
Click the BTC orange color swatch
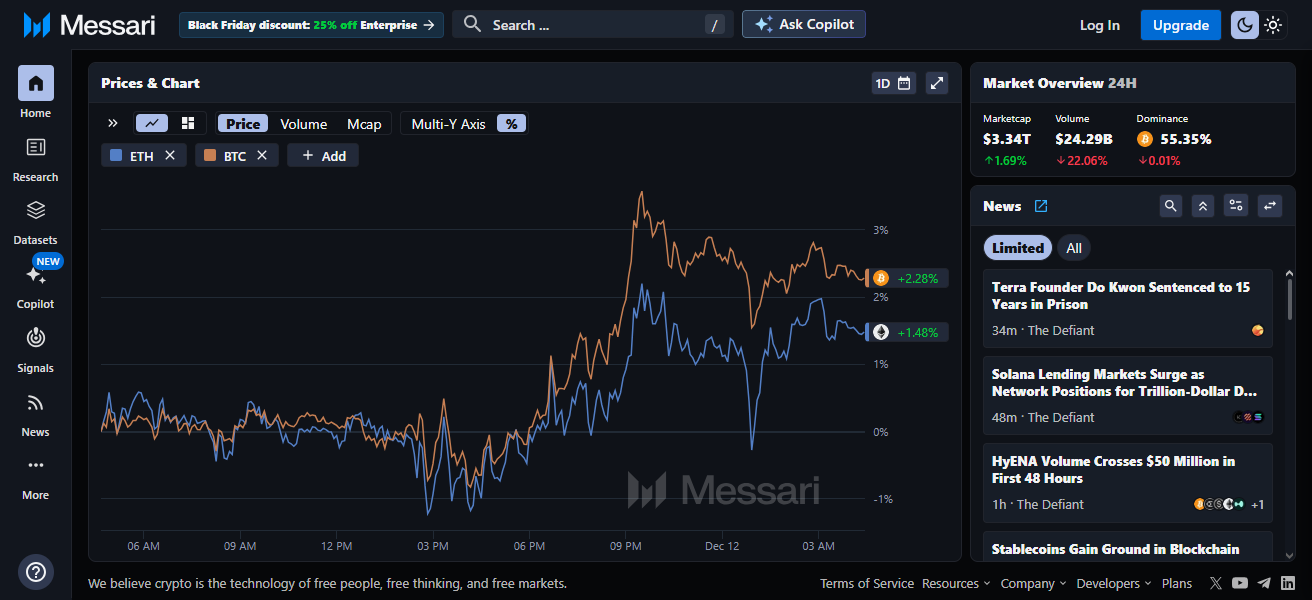pyautogui.click(x=210, y=156)
